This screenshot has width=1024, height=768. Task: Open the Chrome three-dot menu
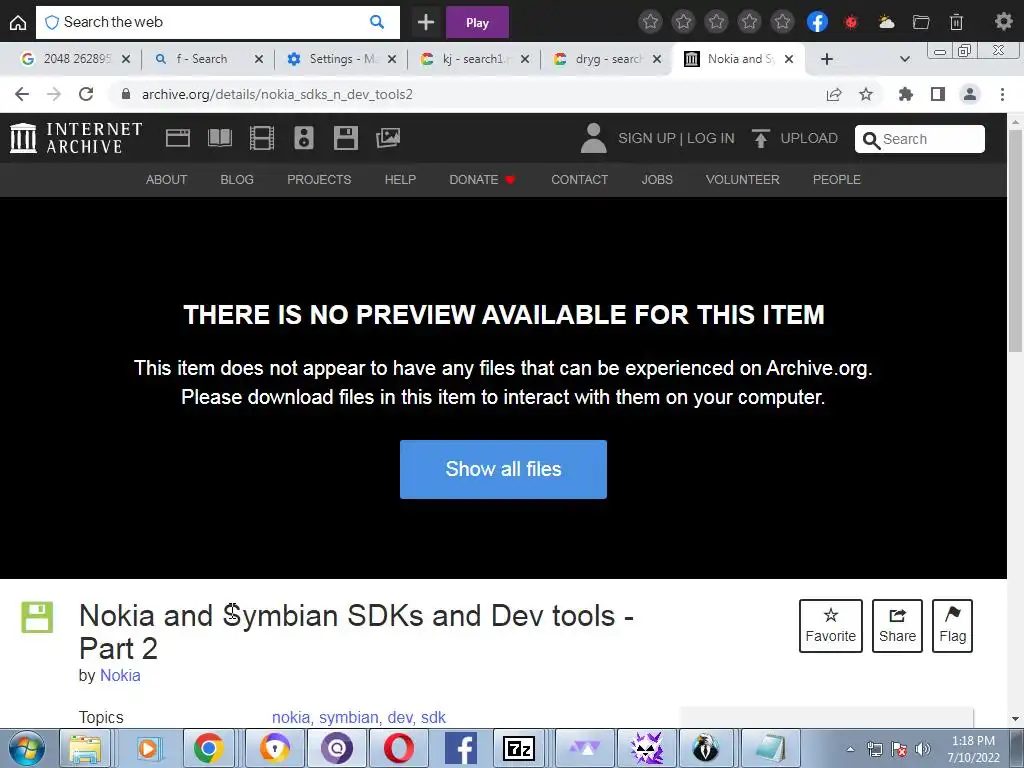click(x=1002, y=94)
